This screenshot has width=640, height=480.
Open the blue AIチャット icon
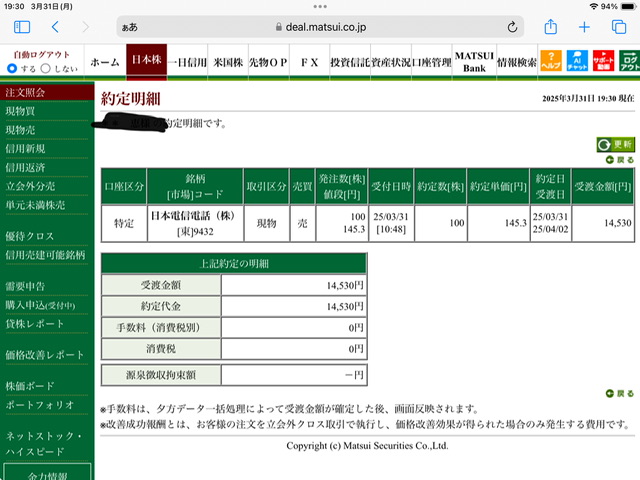(577, 60)
